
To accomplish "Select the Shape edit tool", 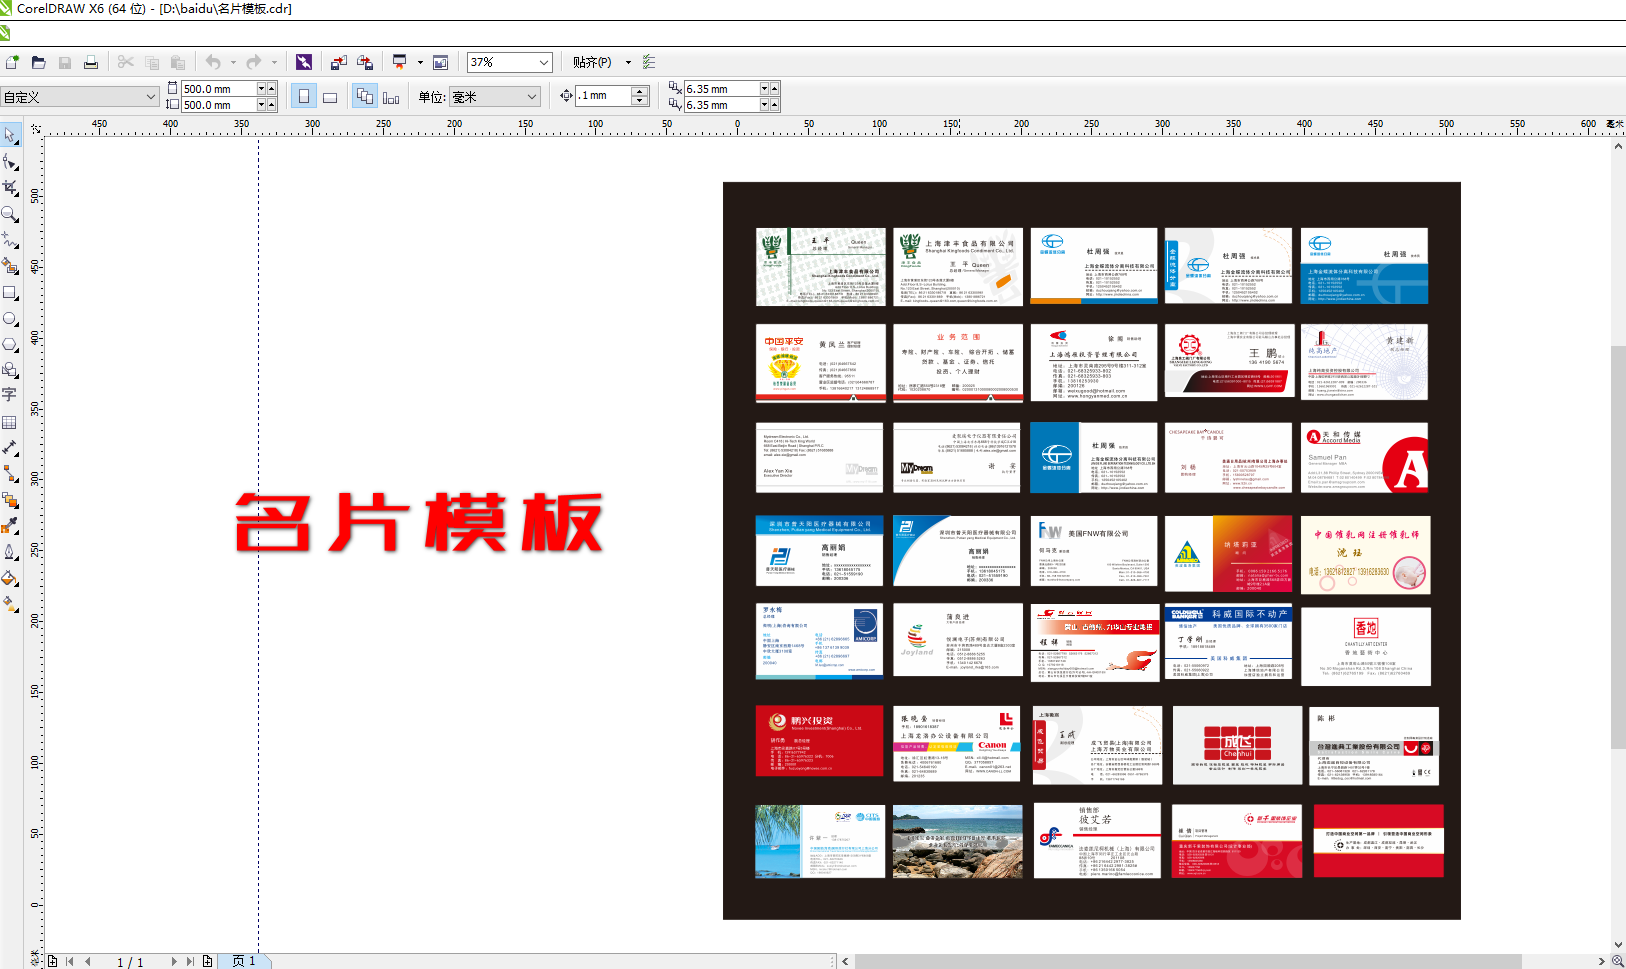I will coord(10,162).
